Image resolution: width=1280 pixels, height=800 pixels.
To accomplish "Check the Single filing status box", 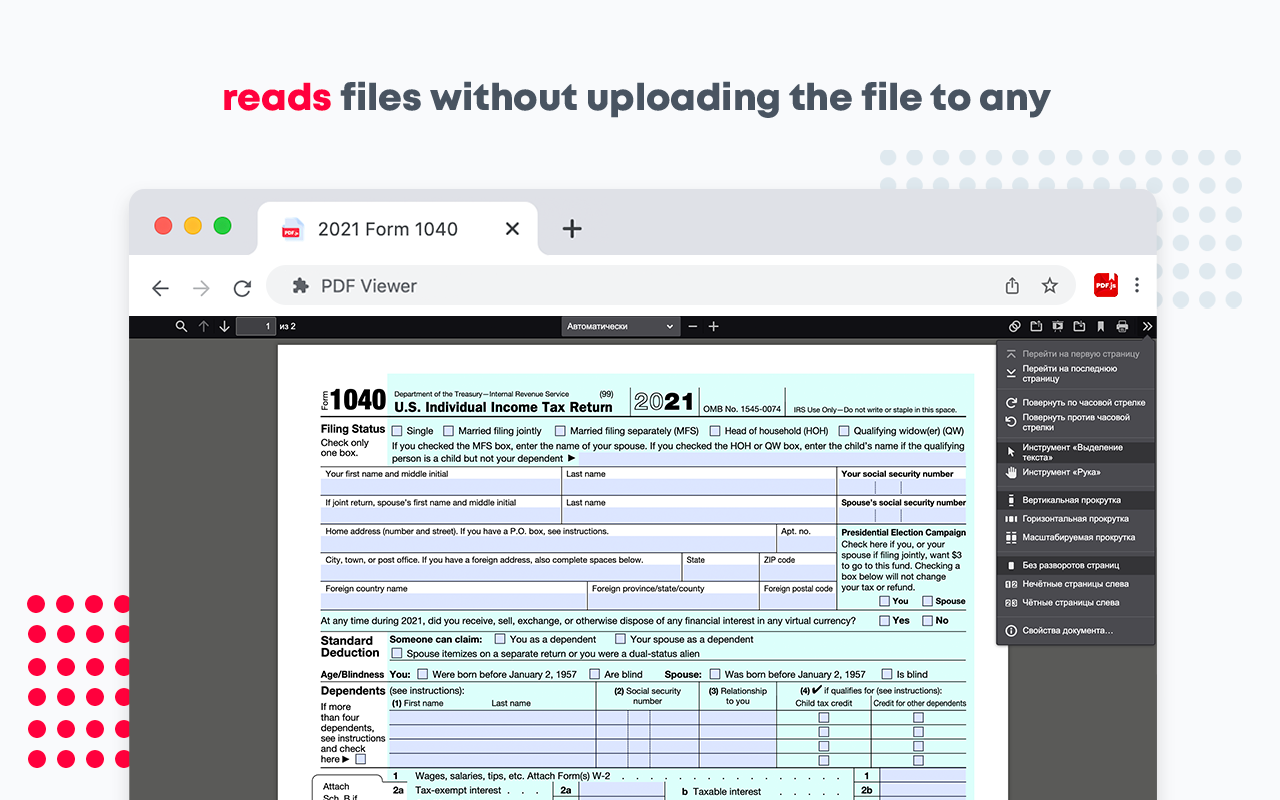I will pos(397,430).
